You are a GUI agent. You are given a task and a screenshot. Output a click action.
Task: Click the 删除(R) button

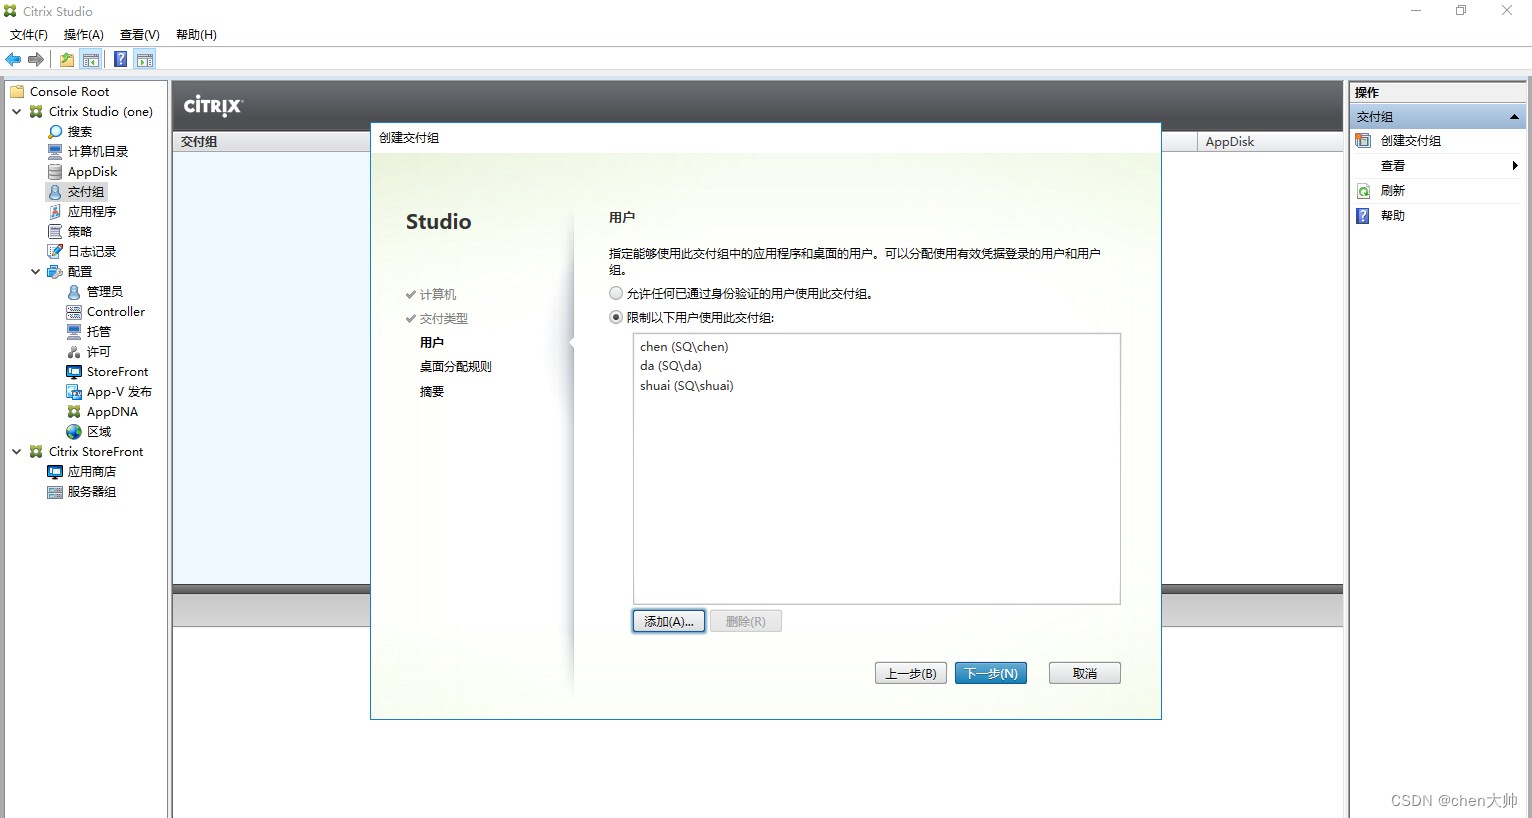pos(746,621)
